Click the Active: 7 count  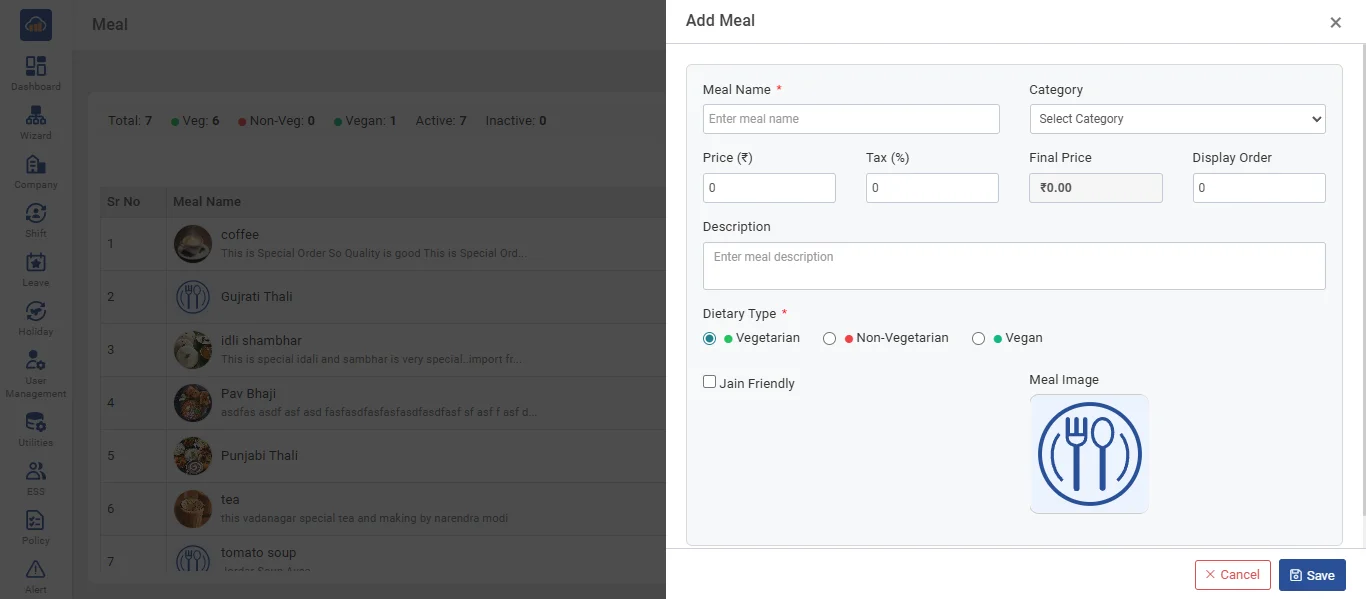pos(441,121)
